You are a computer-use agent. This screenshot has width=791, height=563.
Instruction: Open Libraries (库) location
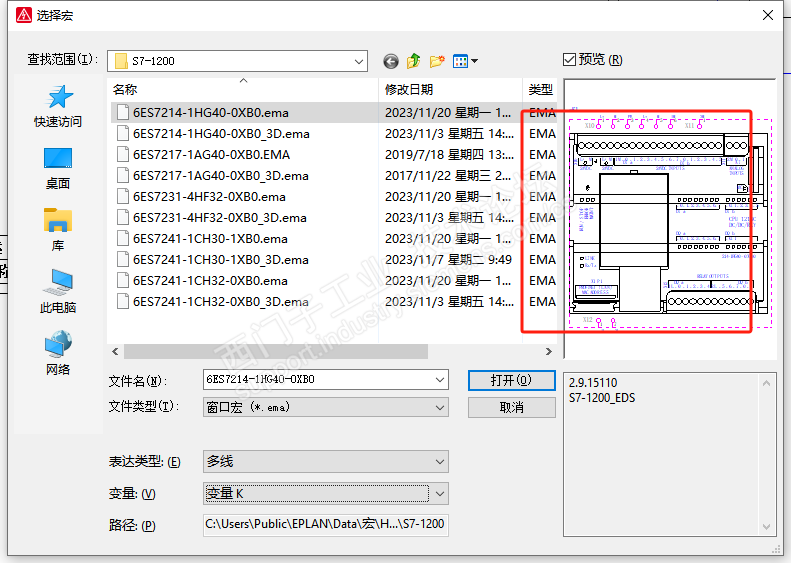click(58, 230)
